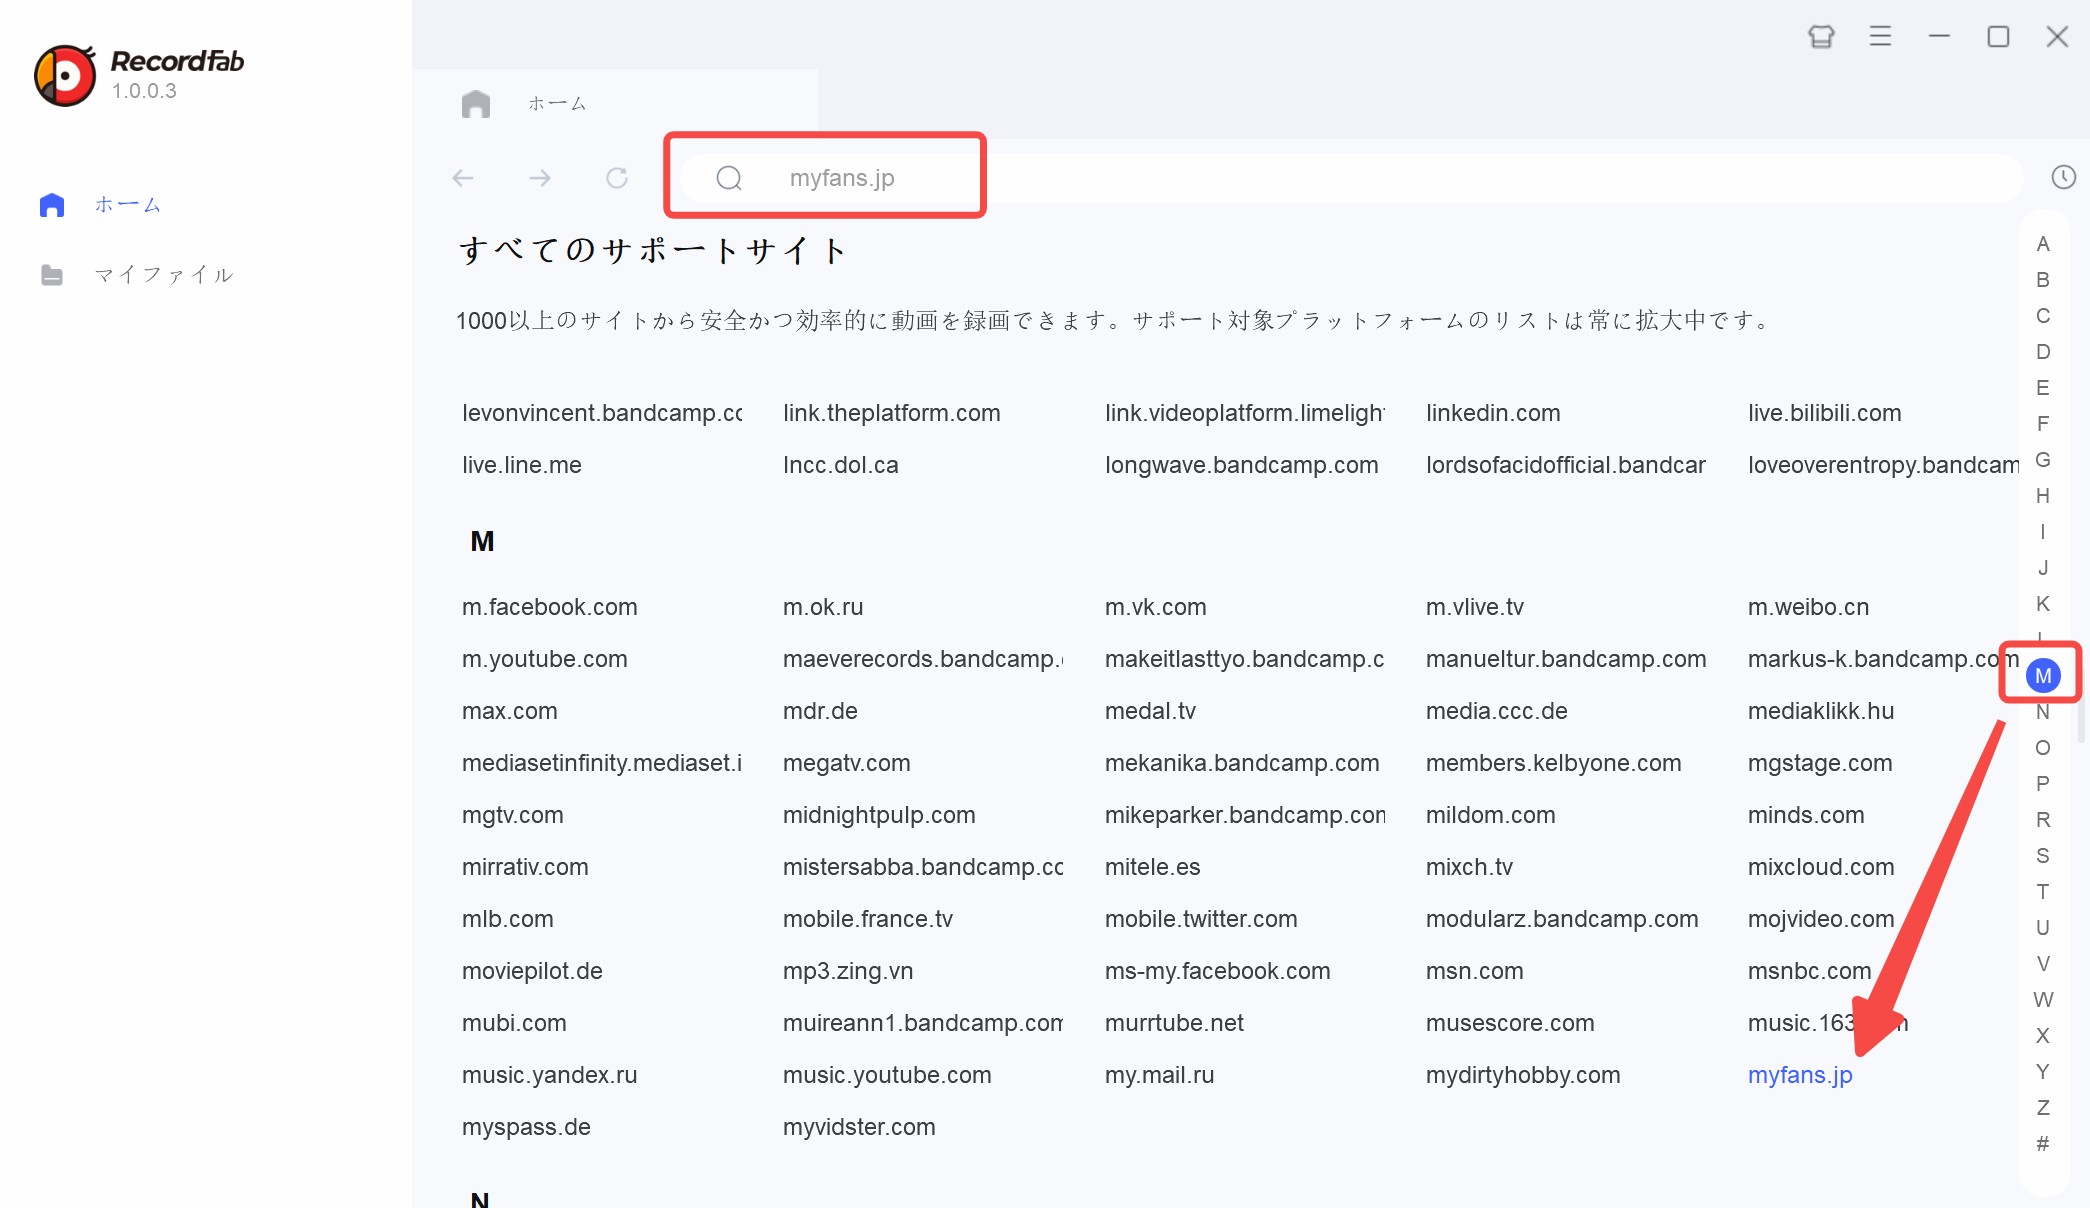Select highlighted letter M in index
Image resolution: width=2090 pixels, height=1208 pixels.
(x=2043, y=676)
